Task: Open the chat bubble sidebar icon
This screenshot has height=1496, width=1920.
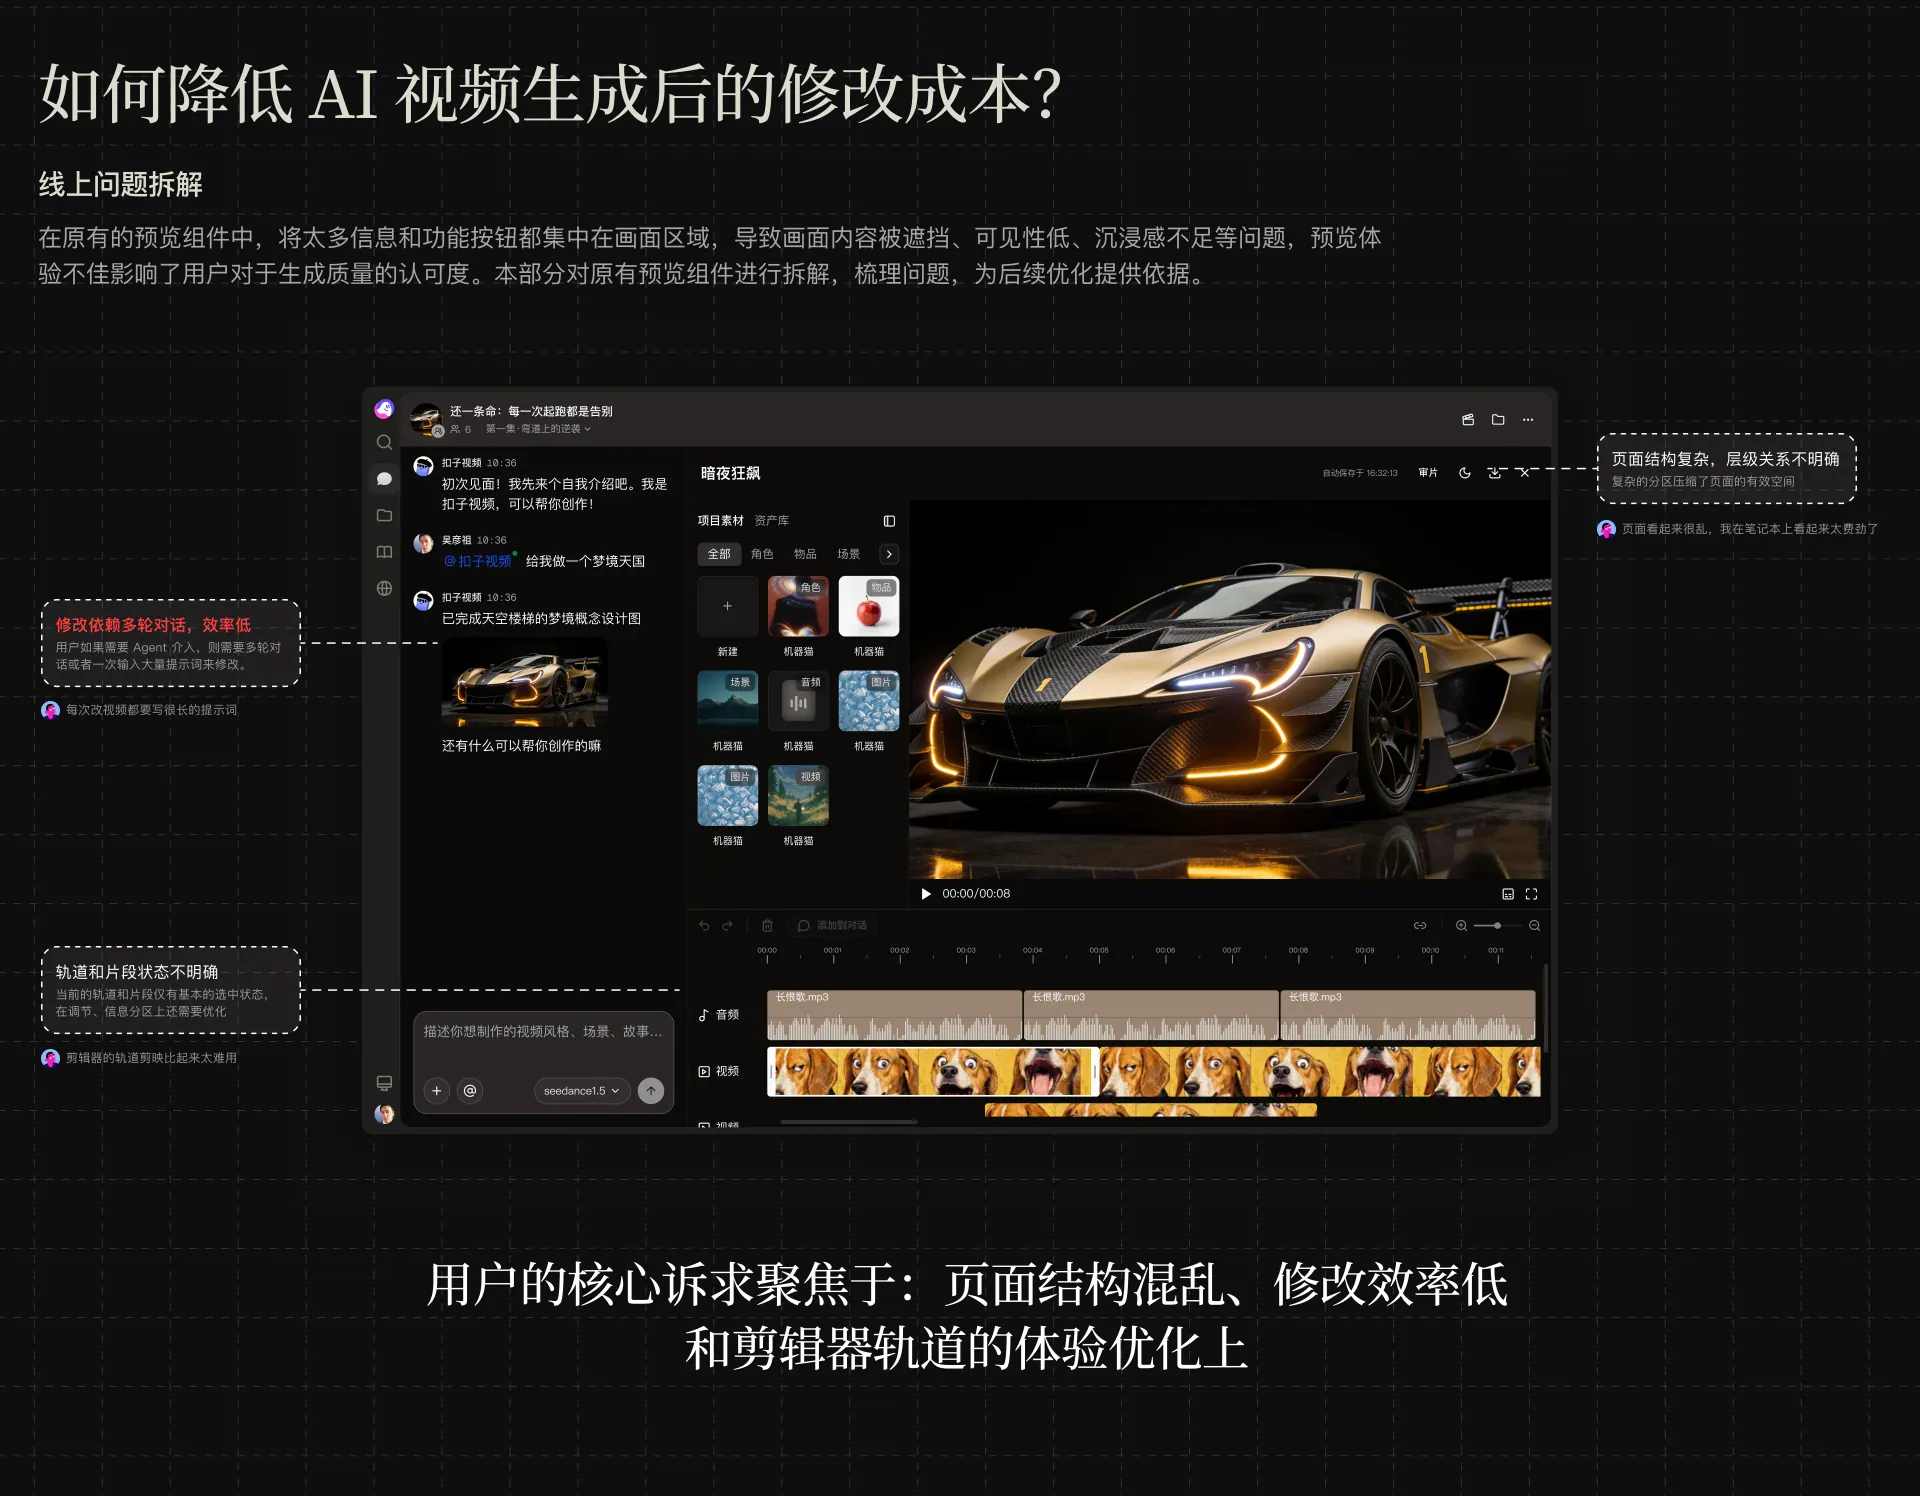Action: [384, 479]
